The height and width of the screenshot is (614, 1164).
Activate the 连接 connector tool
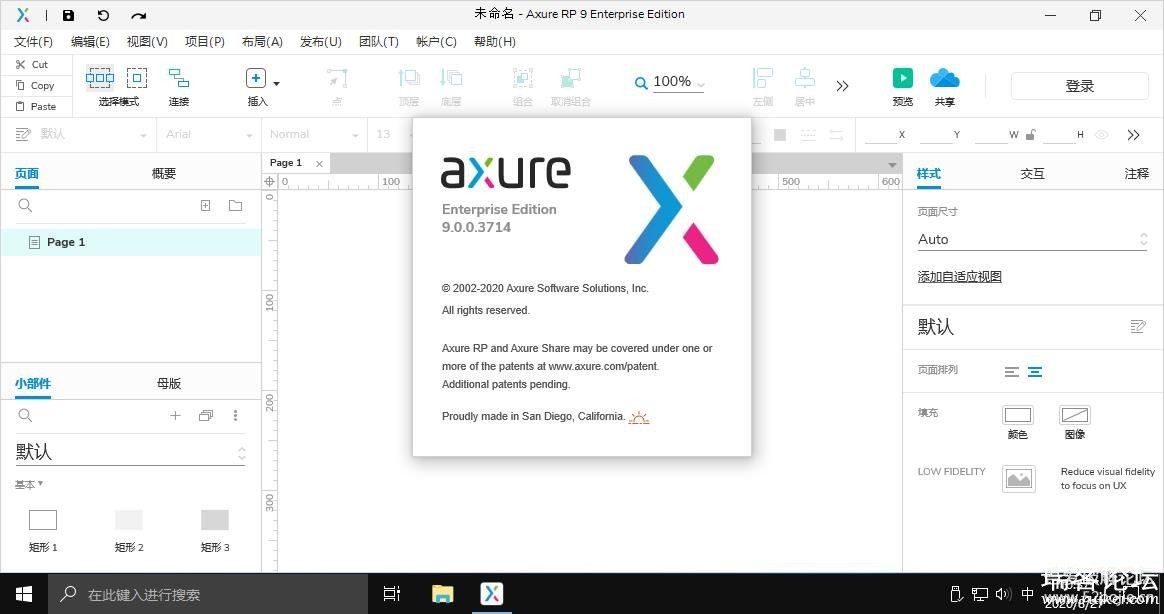click(179, 86)
